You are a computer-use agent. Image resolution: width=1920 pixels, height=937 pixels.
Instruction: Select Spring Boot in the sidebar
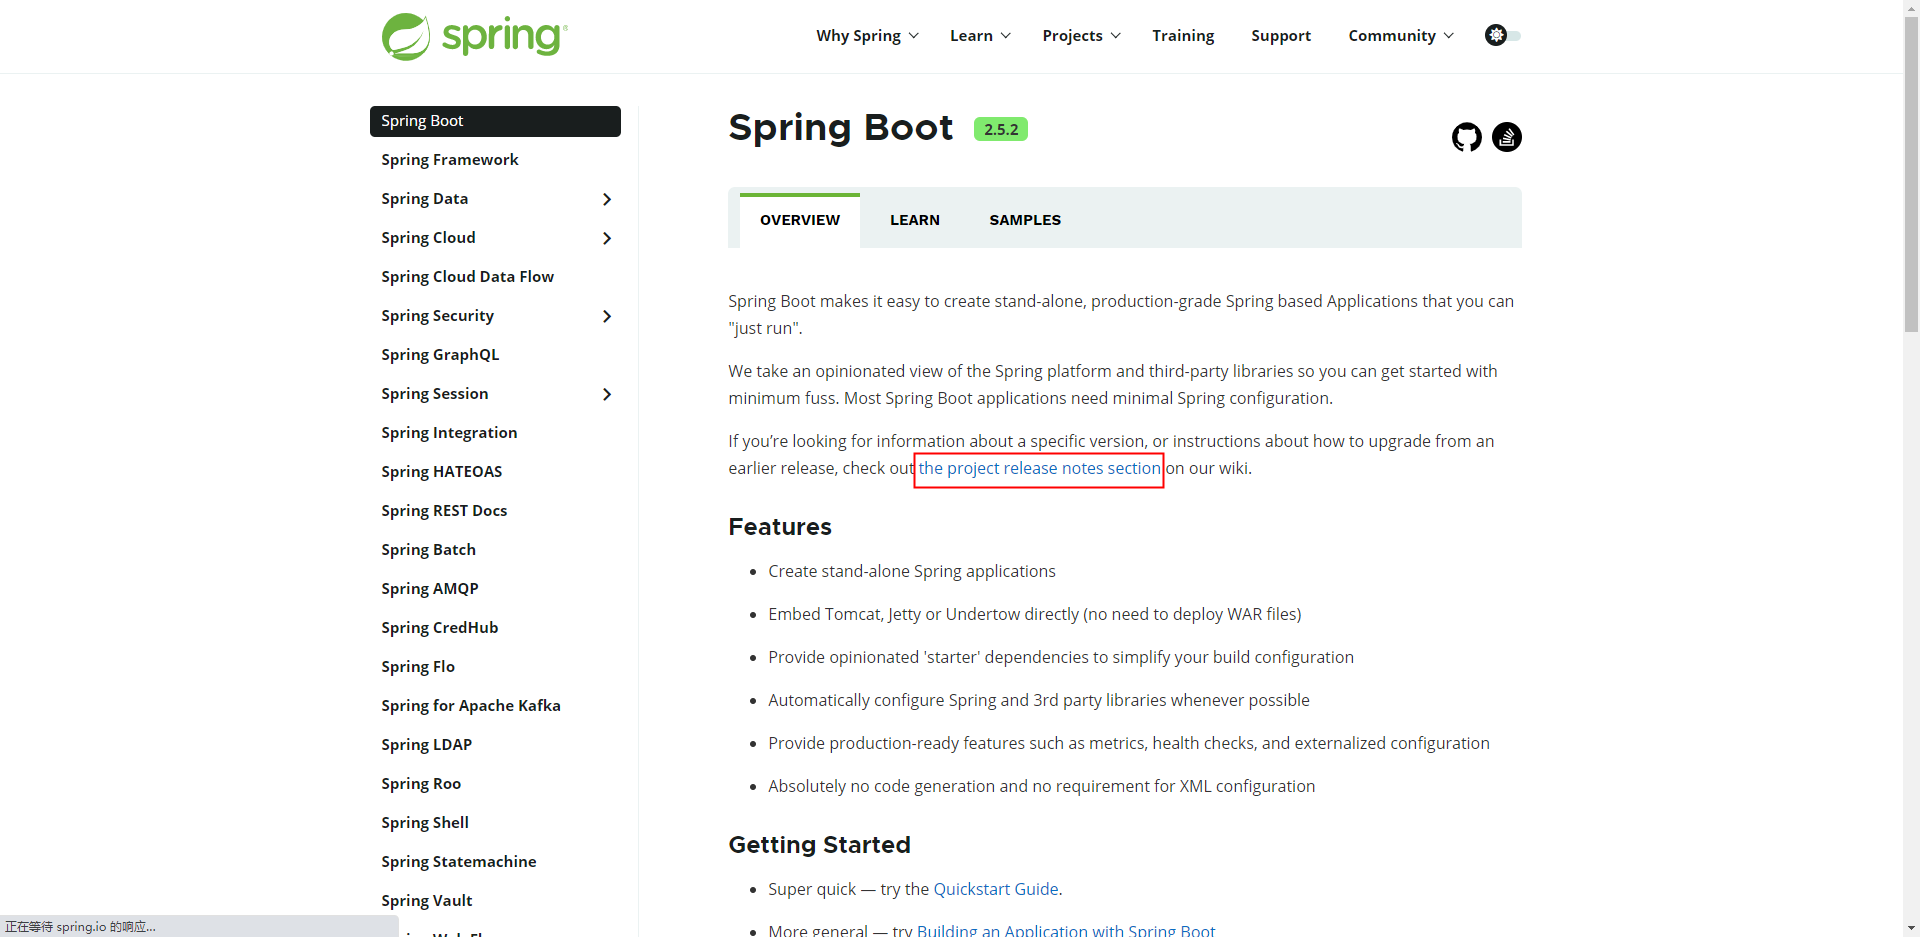(495, 121)
